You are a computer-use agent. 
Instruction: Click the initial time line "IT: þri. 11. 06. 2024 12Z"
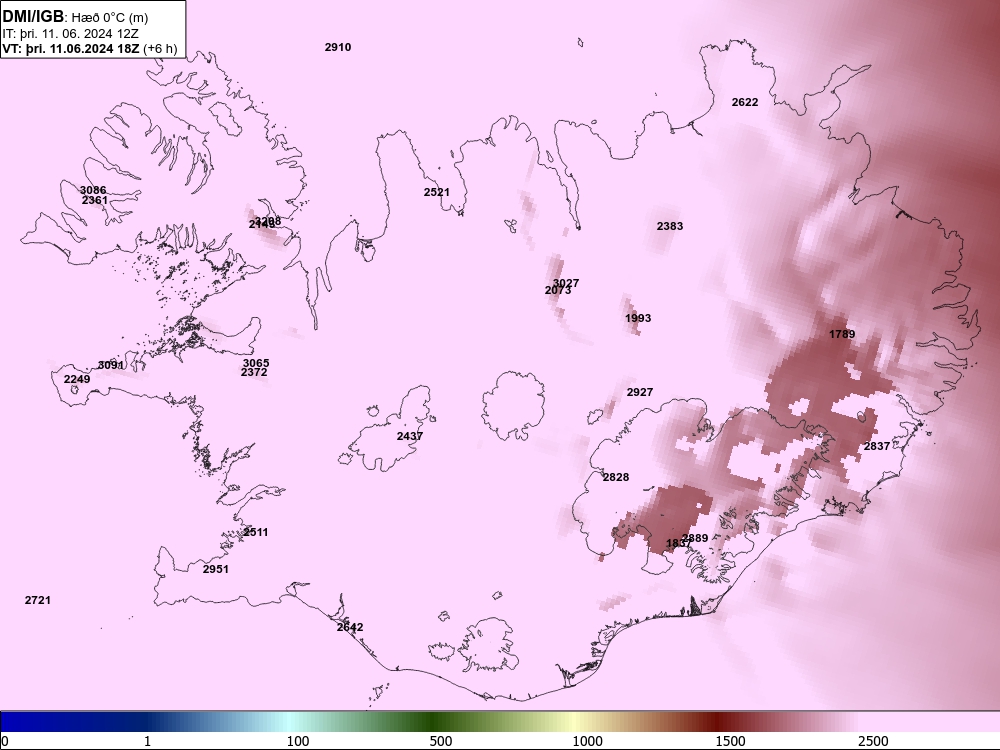(x=71, y=34)
